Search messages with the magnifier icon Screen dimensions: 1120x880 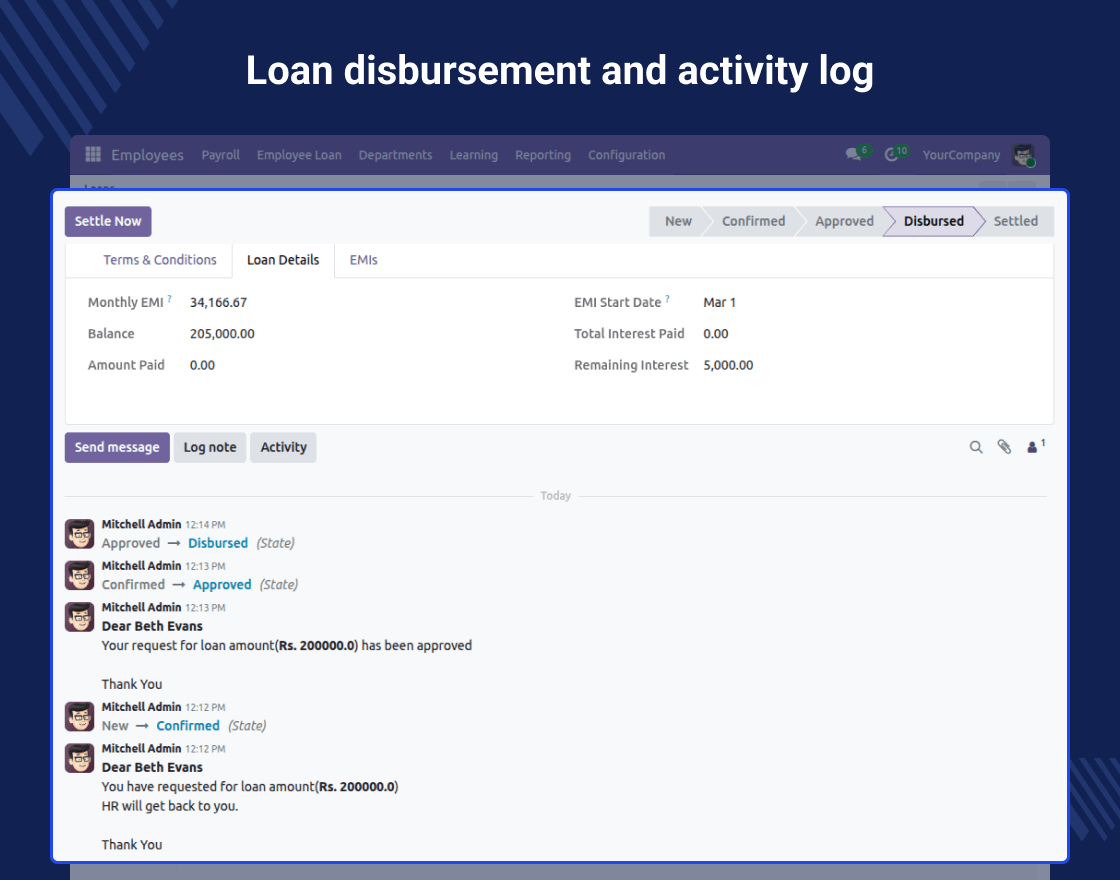pos(976,447)
